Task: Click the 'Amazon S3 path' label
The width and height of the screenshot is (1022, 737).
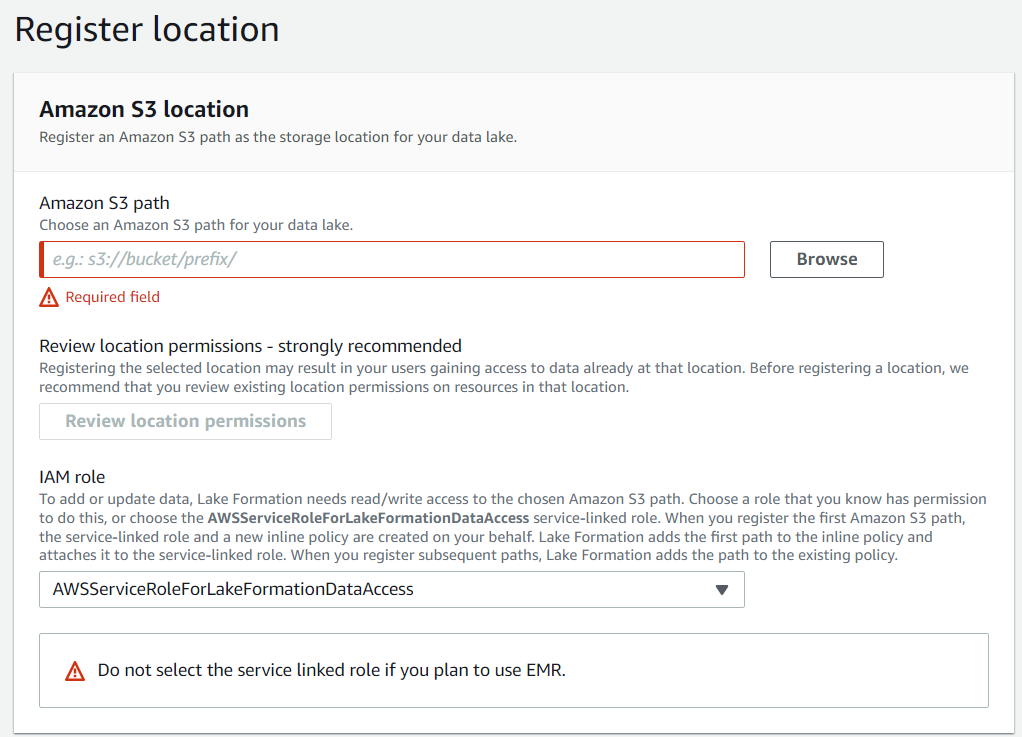Action: (x=104, y=203)
